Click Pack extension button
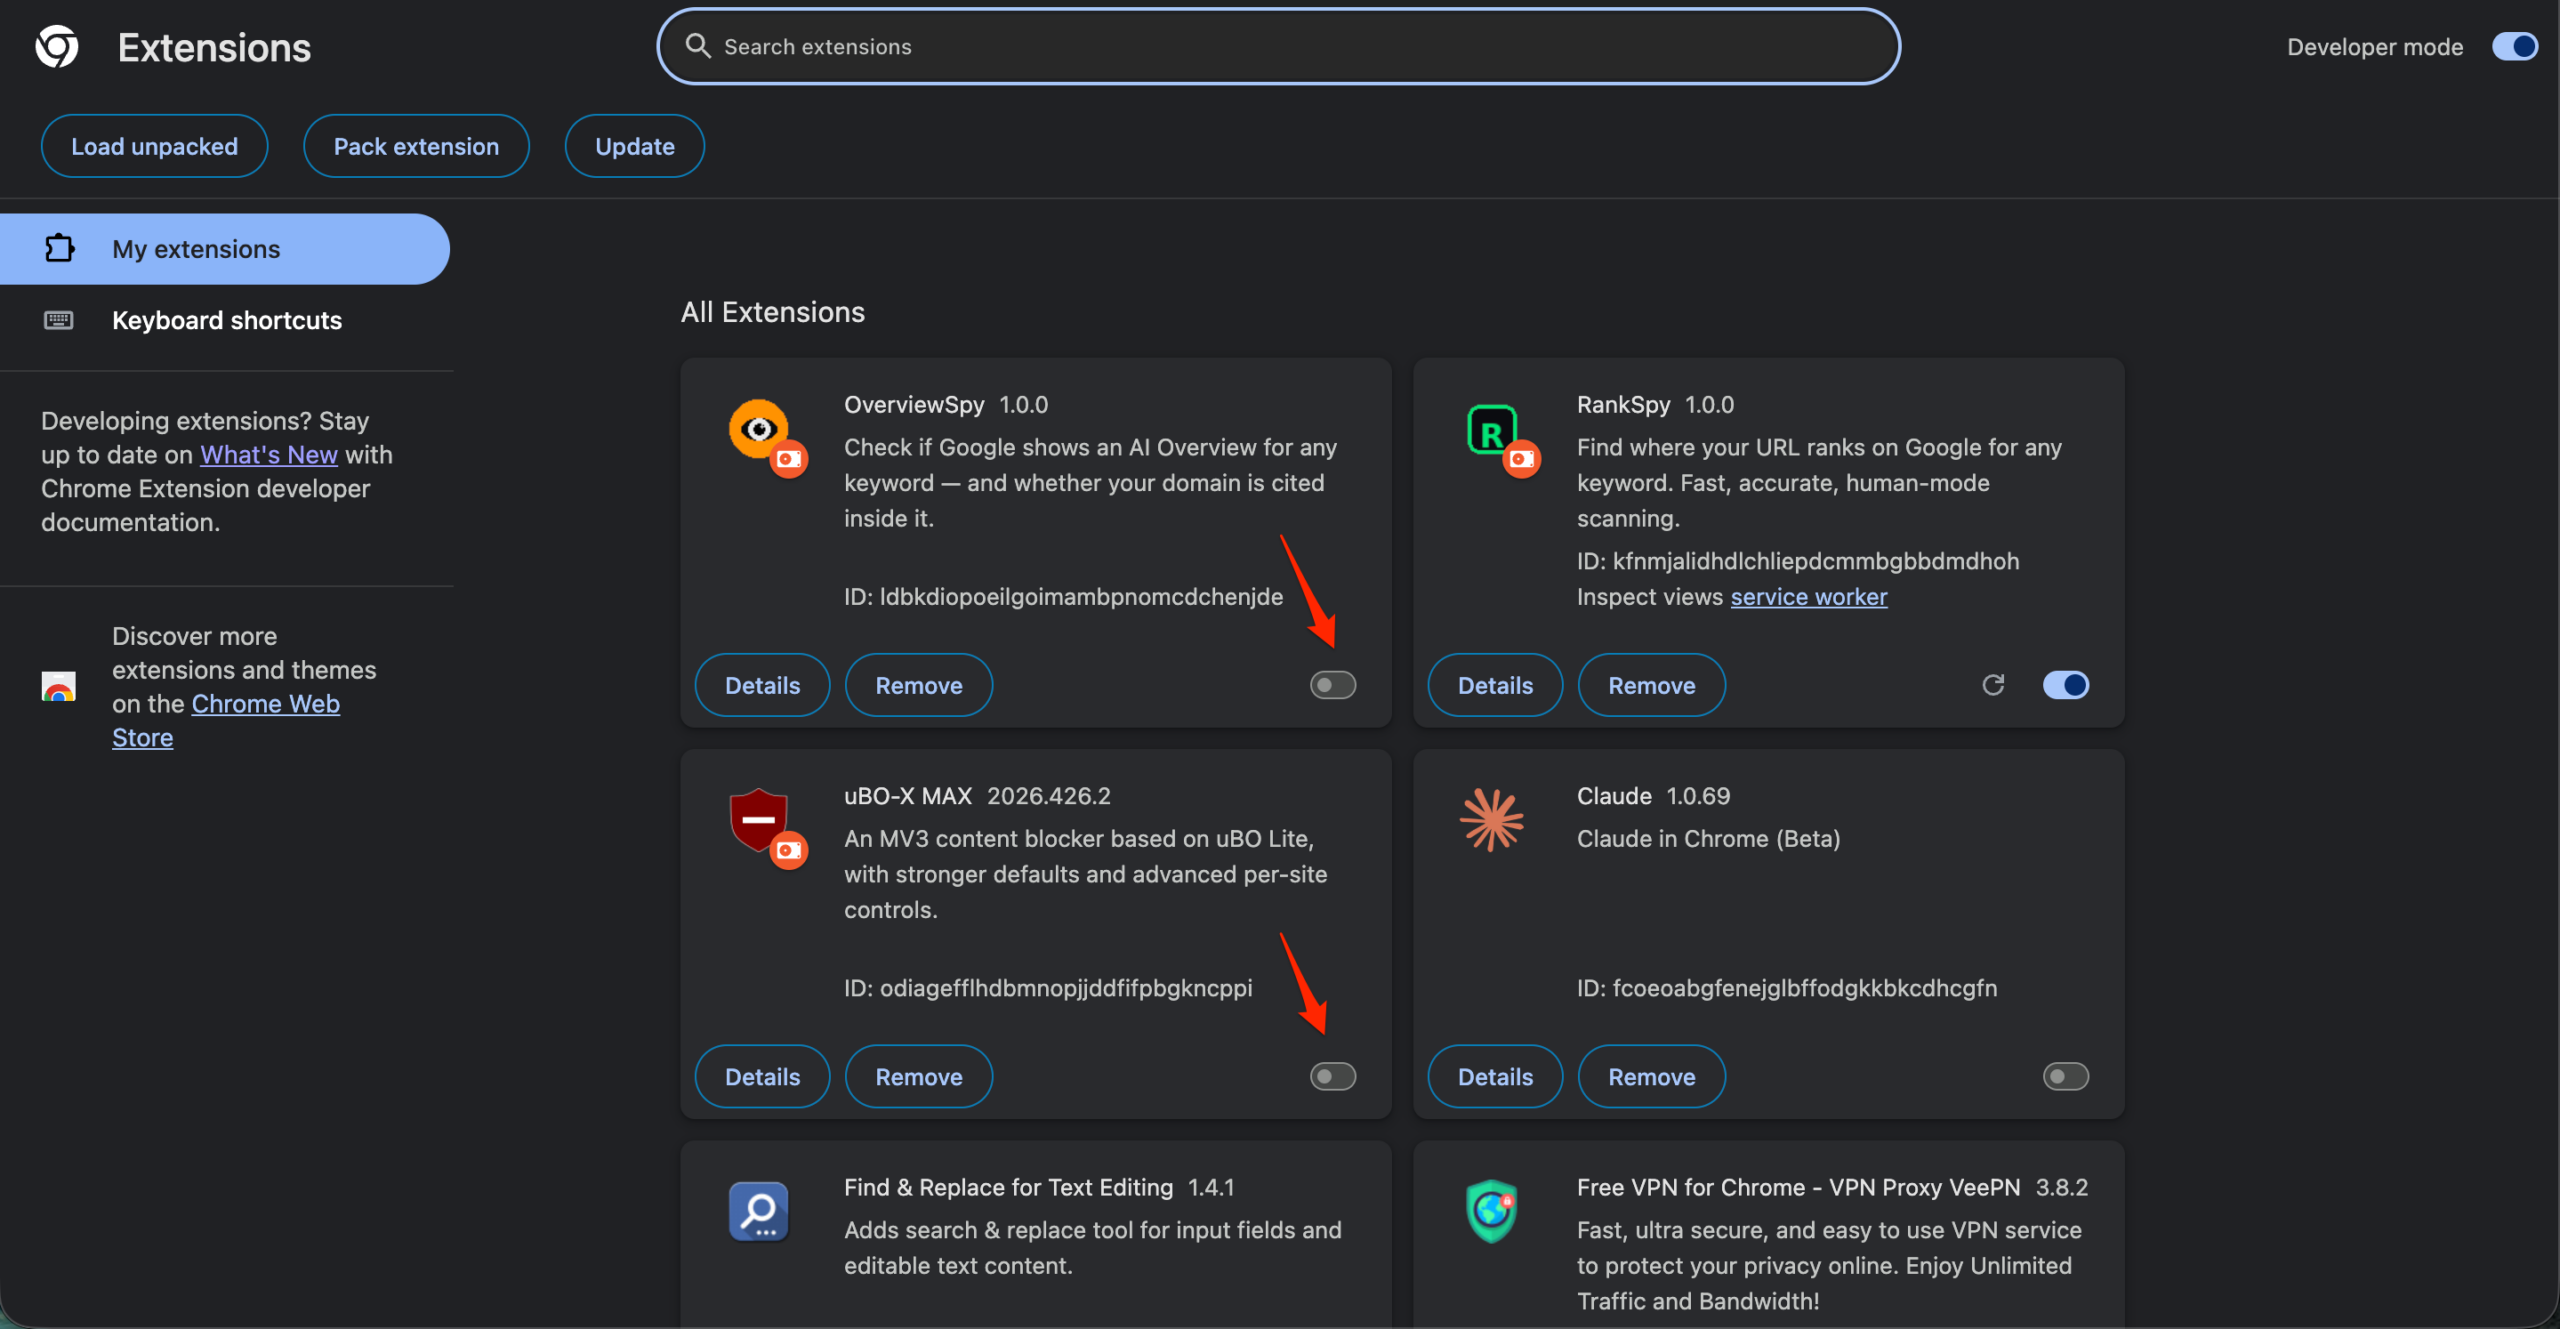 click(416, 146)
